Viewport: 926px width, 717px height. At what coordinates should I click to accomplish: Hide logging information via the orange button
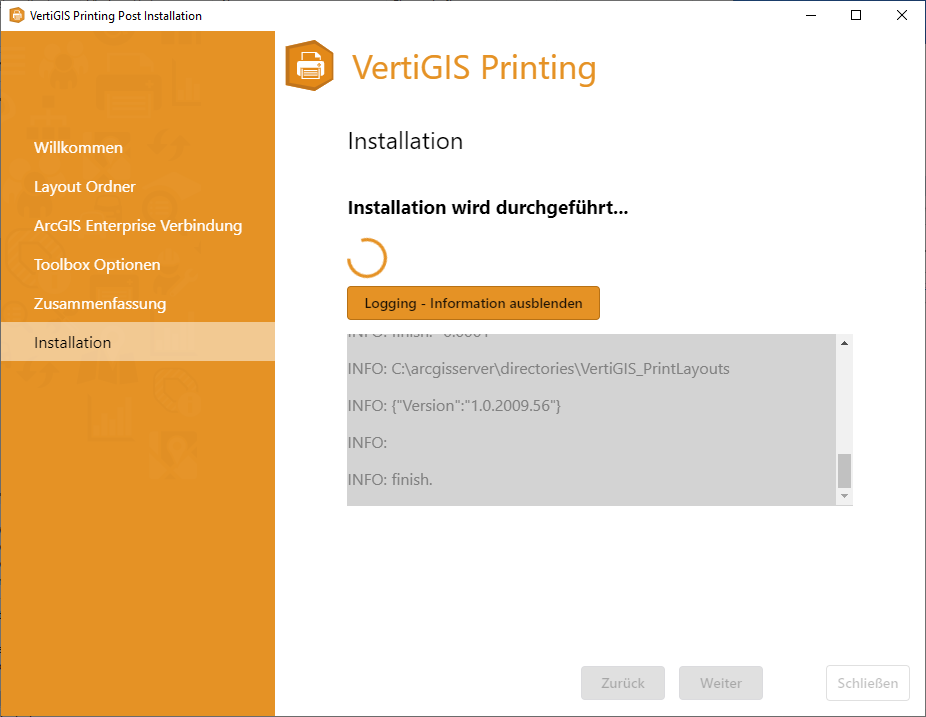pyautogui.click(x=473, y=303)
